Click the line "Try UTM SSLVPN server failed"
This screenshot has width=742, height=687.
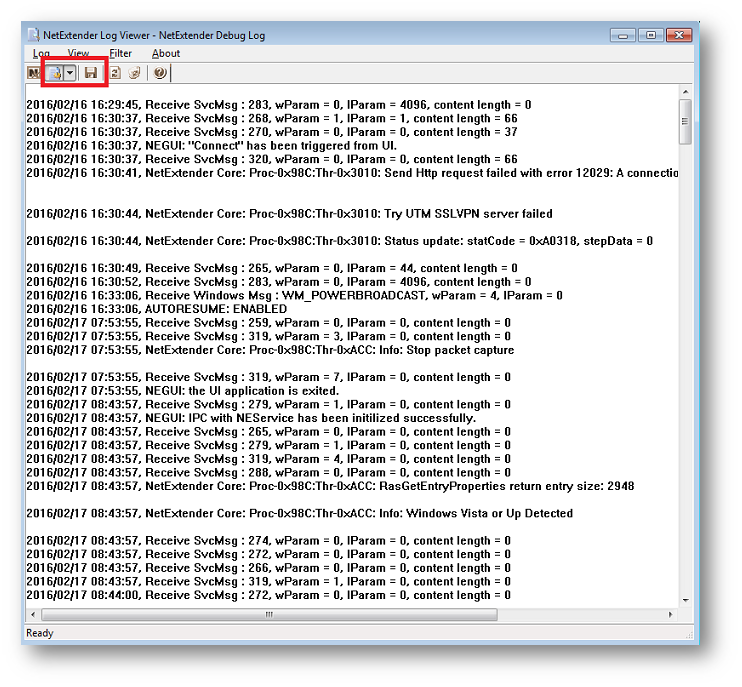289,214
